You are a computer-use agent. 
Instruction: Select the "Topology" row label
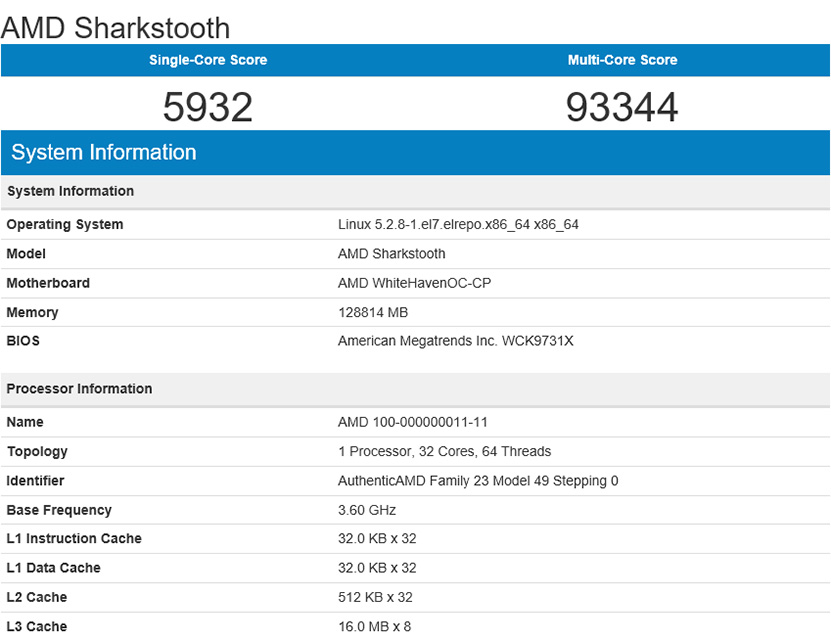(x=37, y=452)
